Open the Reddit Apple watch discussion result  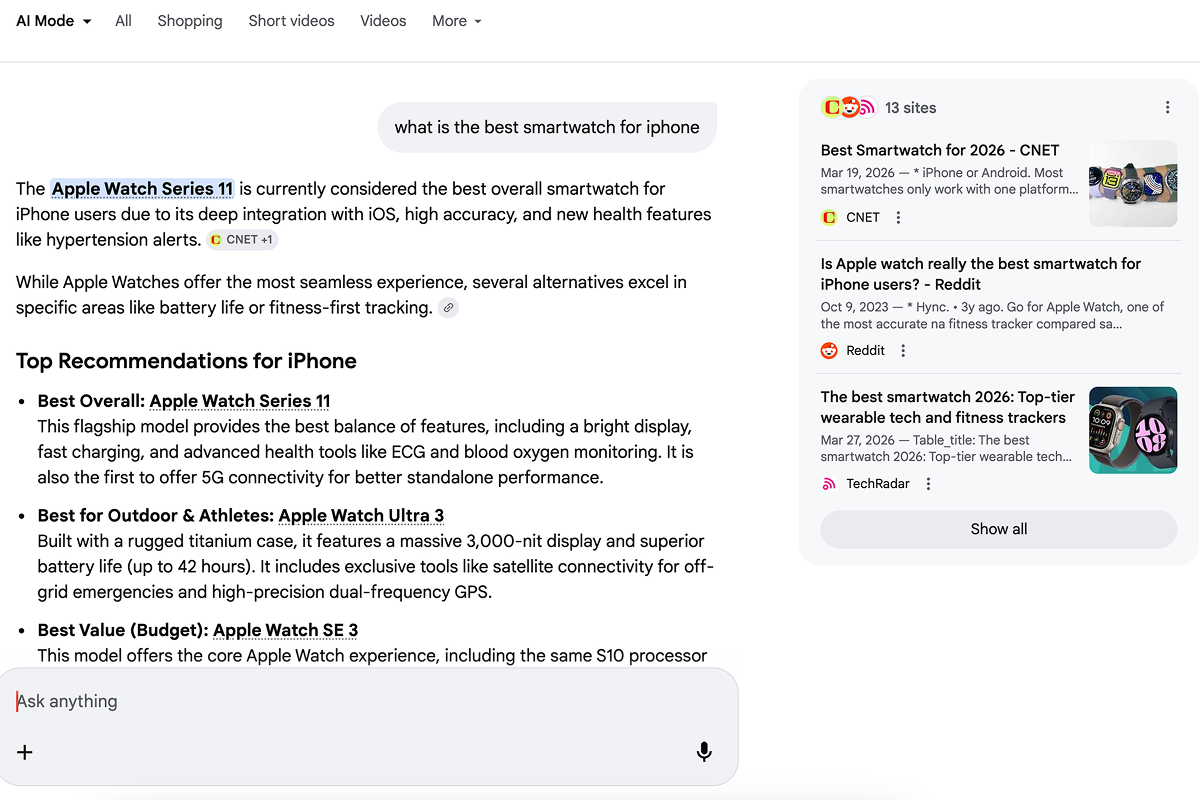[x=981, y=274]
